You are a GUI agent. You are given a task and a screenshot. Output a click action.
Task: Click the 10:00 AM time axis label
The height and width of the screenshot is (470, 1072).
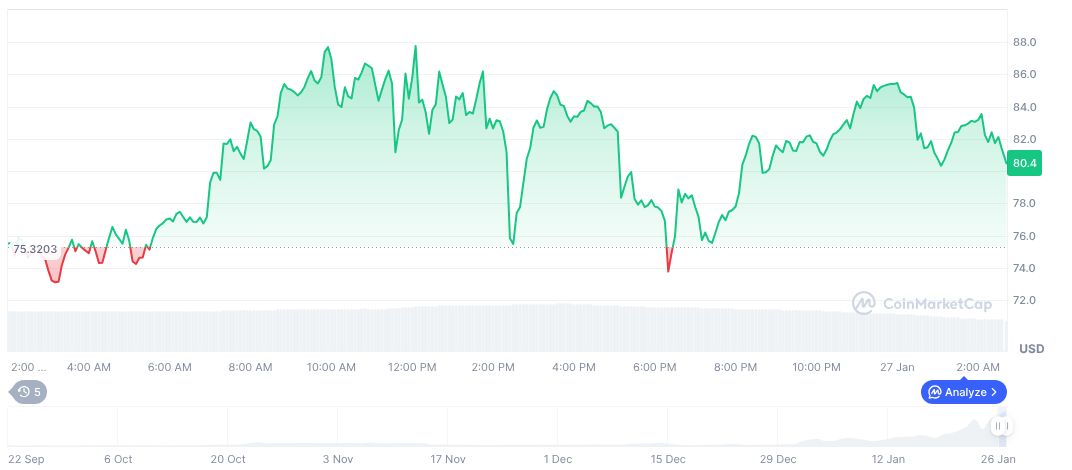[x=331, y=367]
